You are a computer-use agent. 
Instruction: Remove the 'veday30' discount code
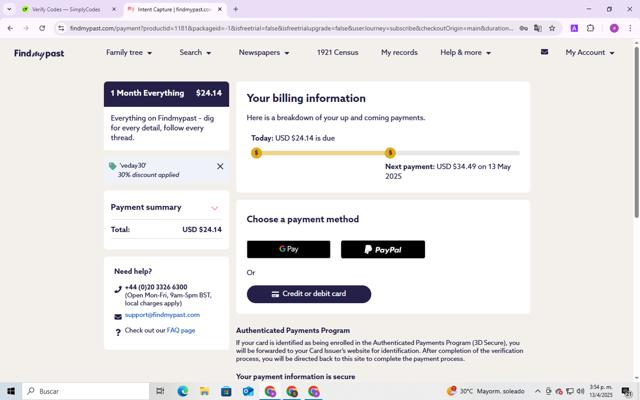point(220,166)
